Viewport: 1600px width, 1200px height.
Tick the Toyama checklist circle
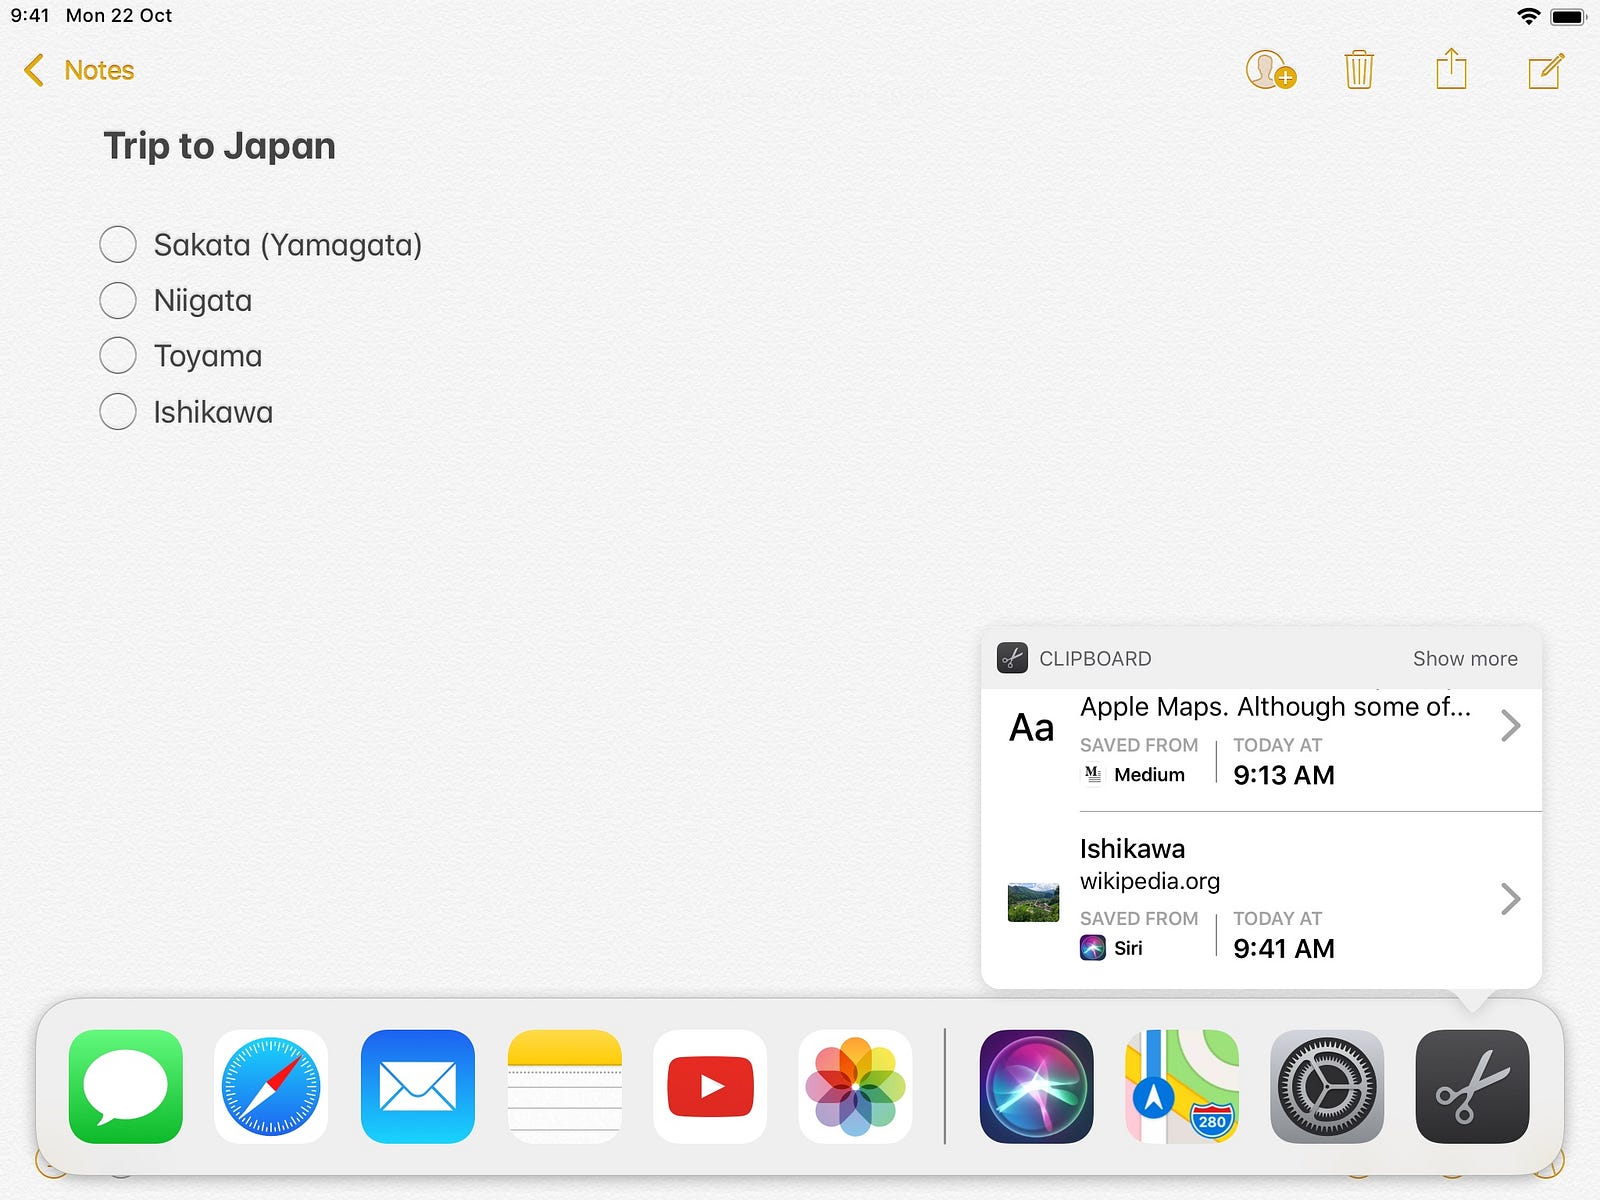(x=118, y=355)
